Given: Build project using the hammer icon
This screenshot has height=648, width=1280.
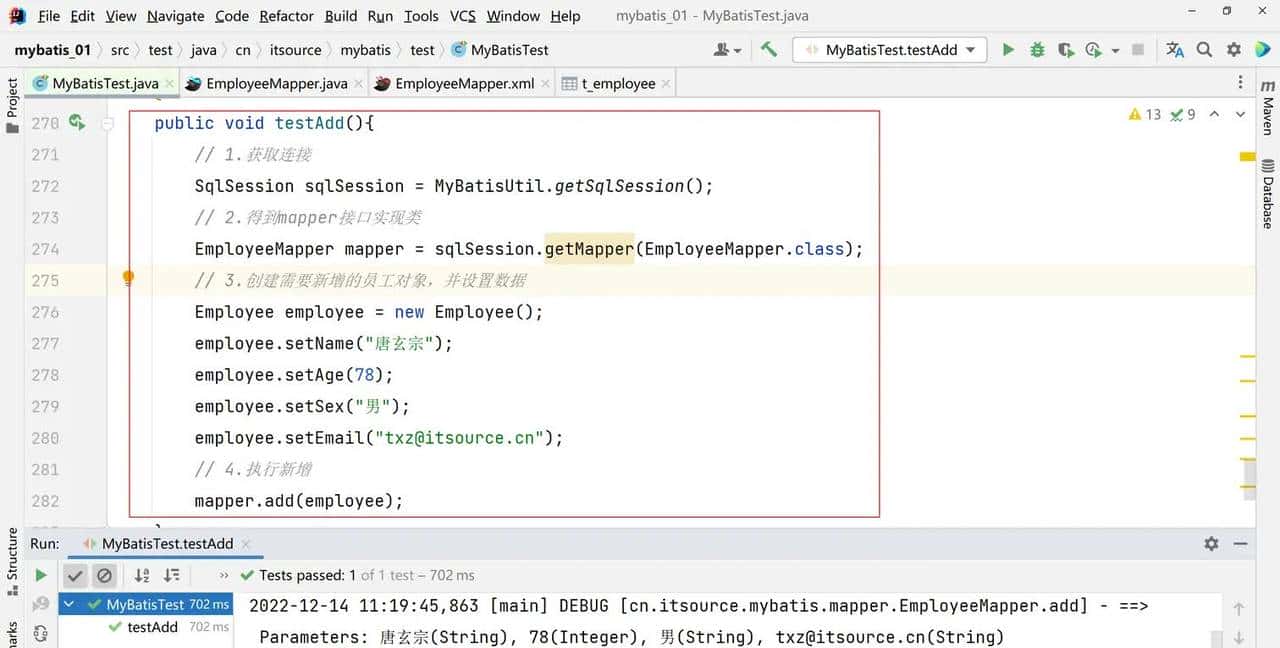Looking at the screenshot, I should click(768, 49).
